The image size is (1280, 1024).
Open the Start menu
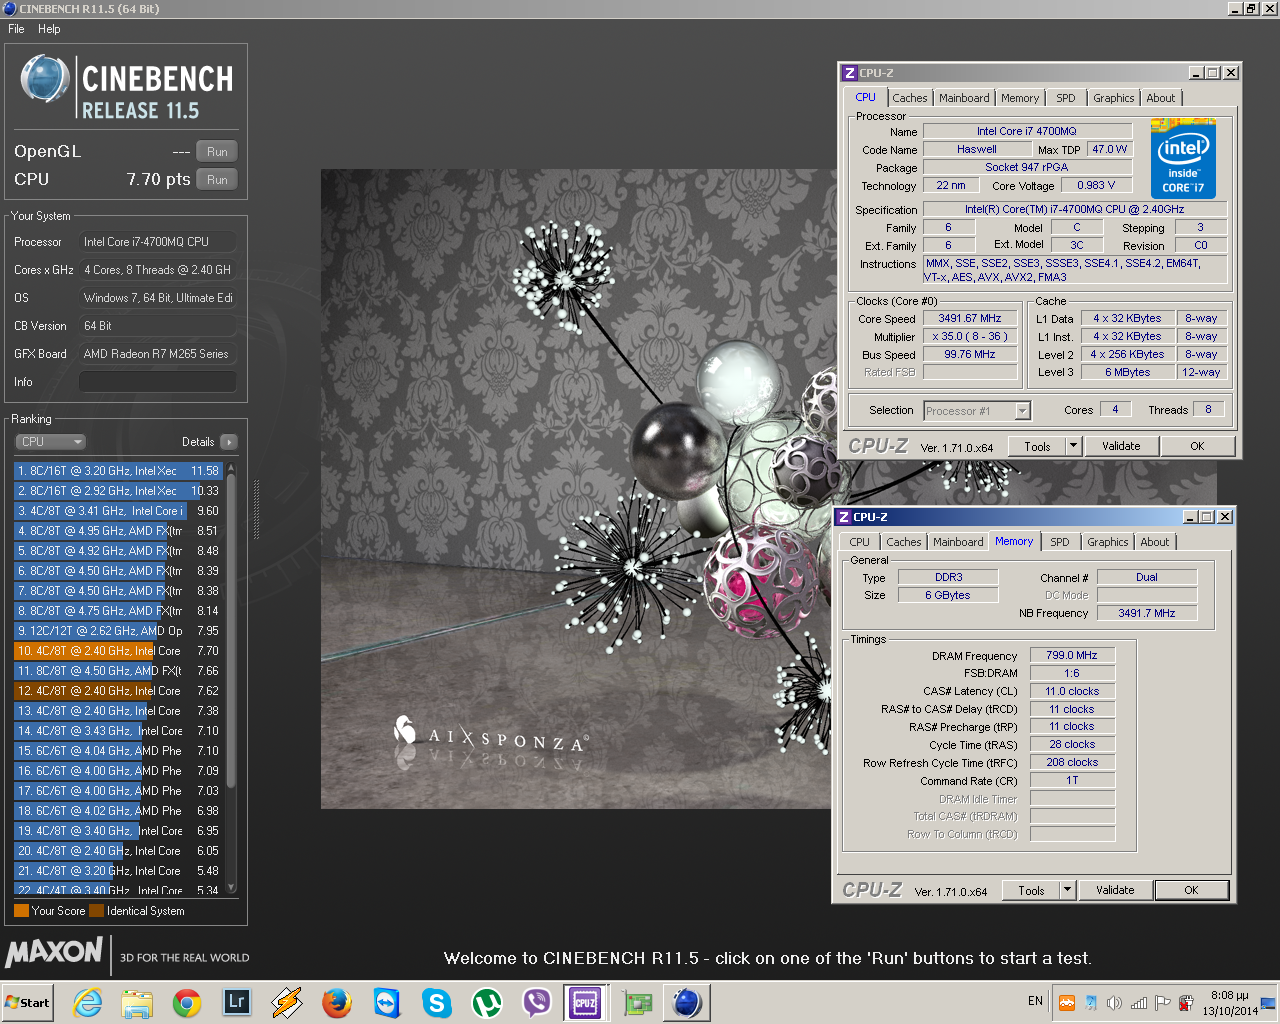pos(28,1003)
